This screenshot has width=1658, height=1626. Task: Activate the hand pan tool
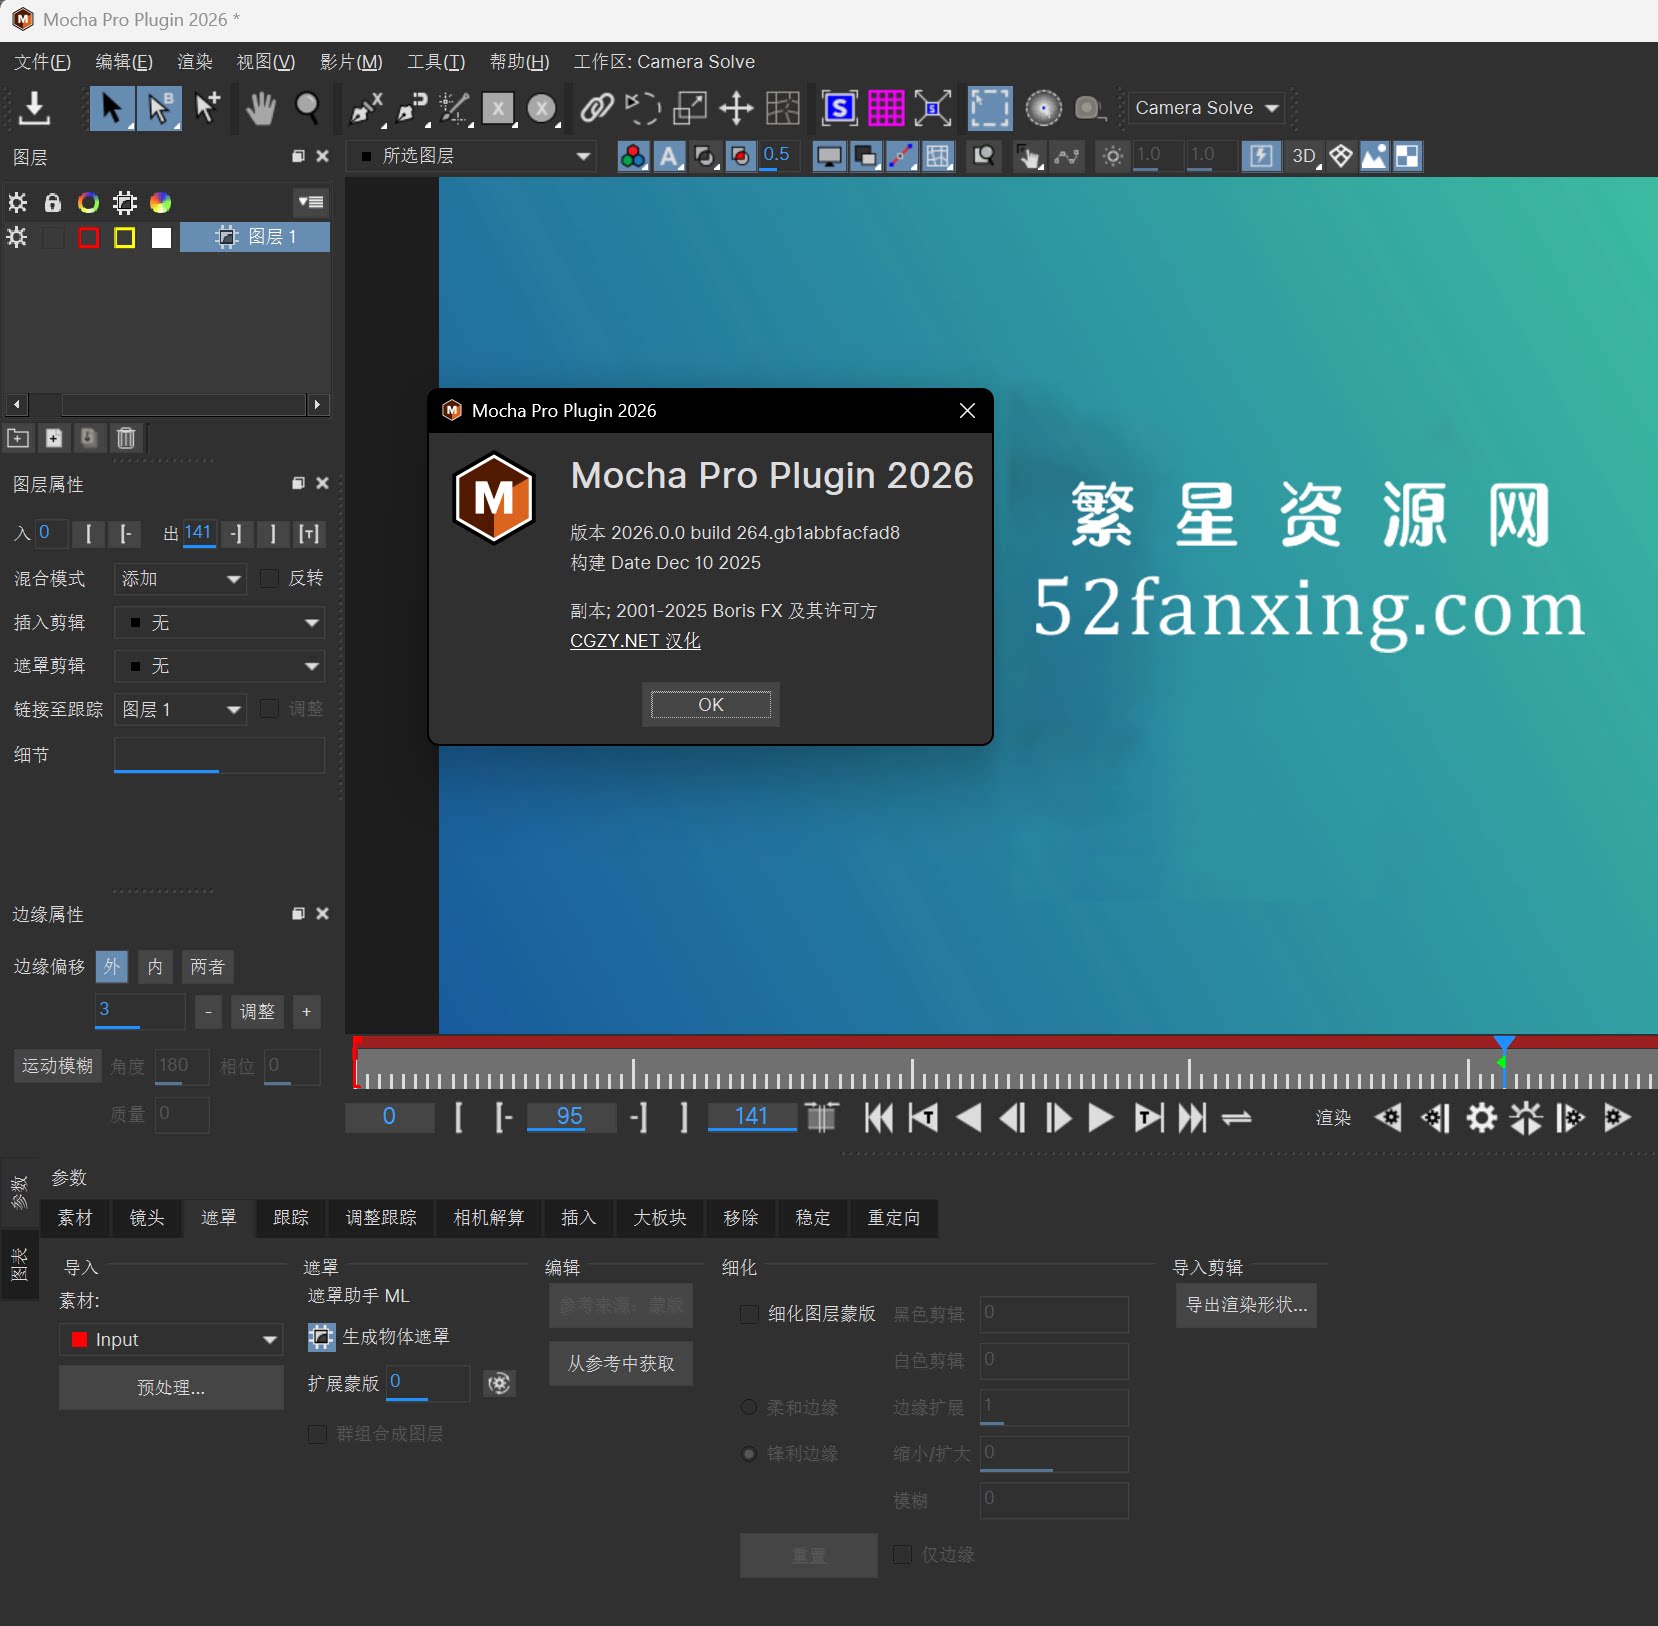click(260, 108)
